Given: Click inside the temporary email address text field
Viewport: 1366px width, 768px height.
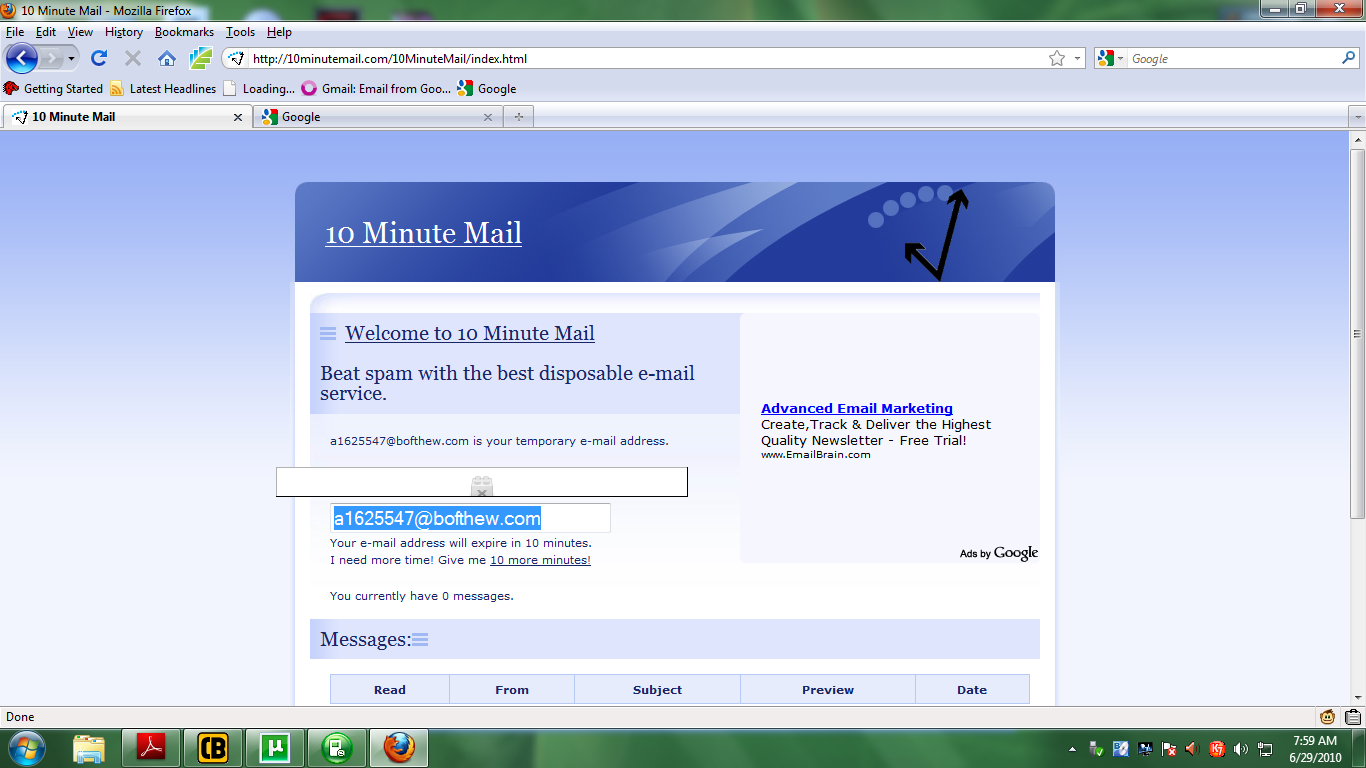Looking at the screenshot, I should [470, 517].
